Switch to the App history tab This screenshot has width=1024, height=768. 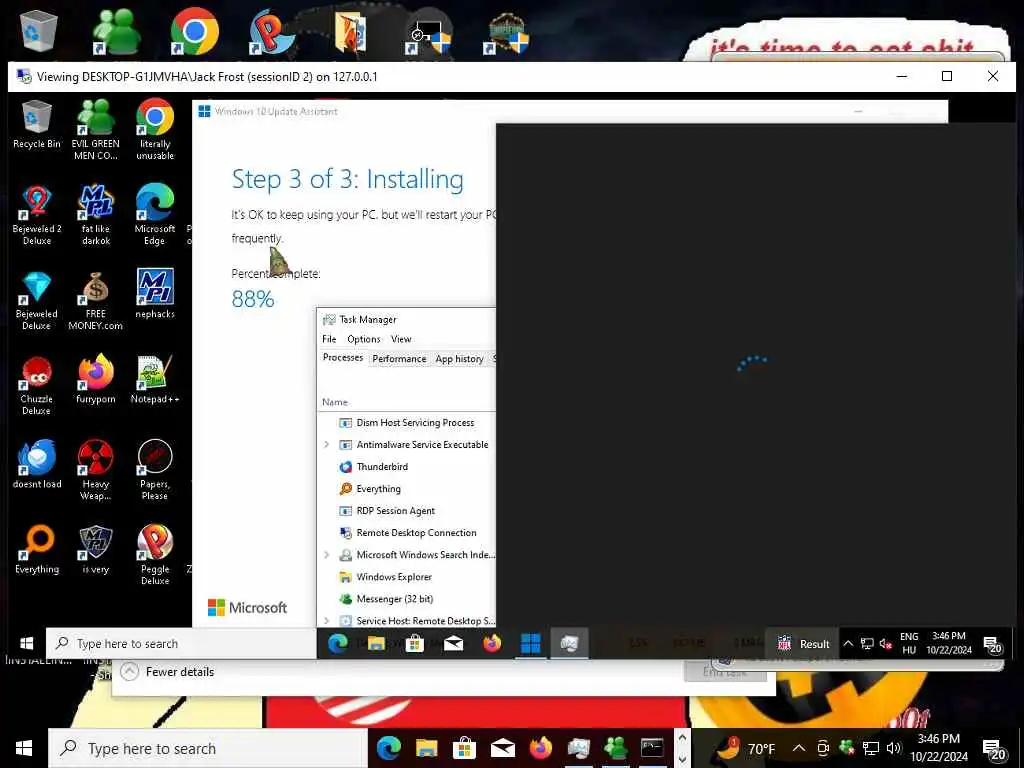pyautogui.click(x=459, y=359)
